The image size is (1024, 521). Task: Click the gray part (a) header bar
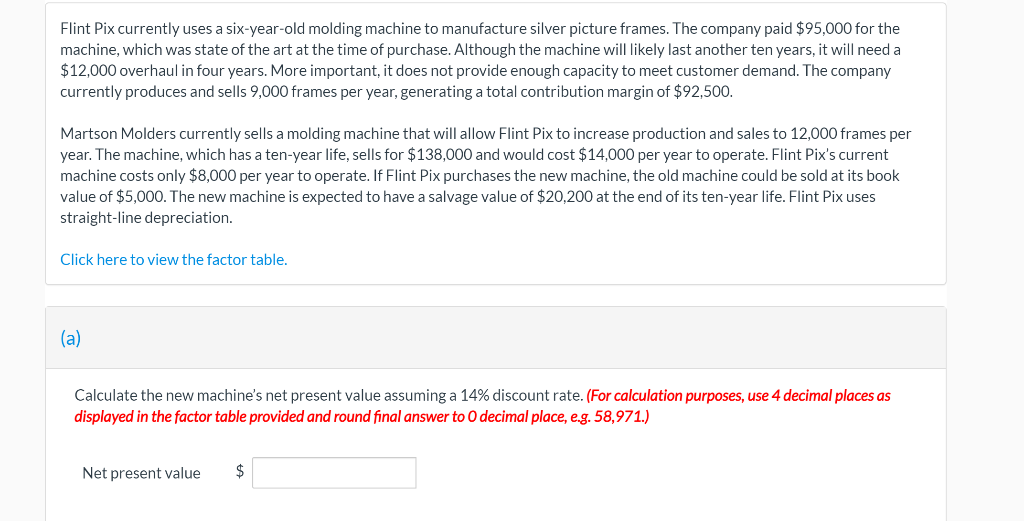coord(496,338)
